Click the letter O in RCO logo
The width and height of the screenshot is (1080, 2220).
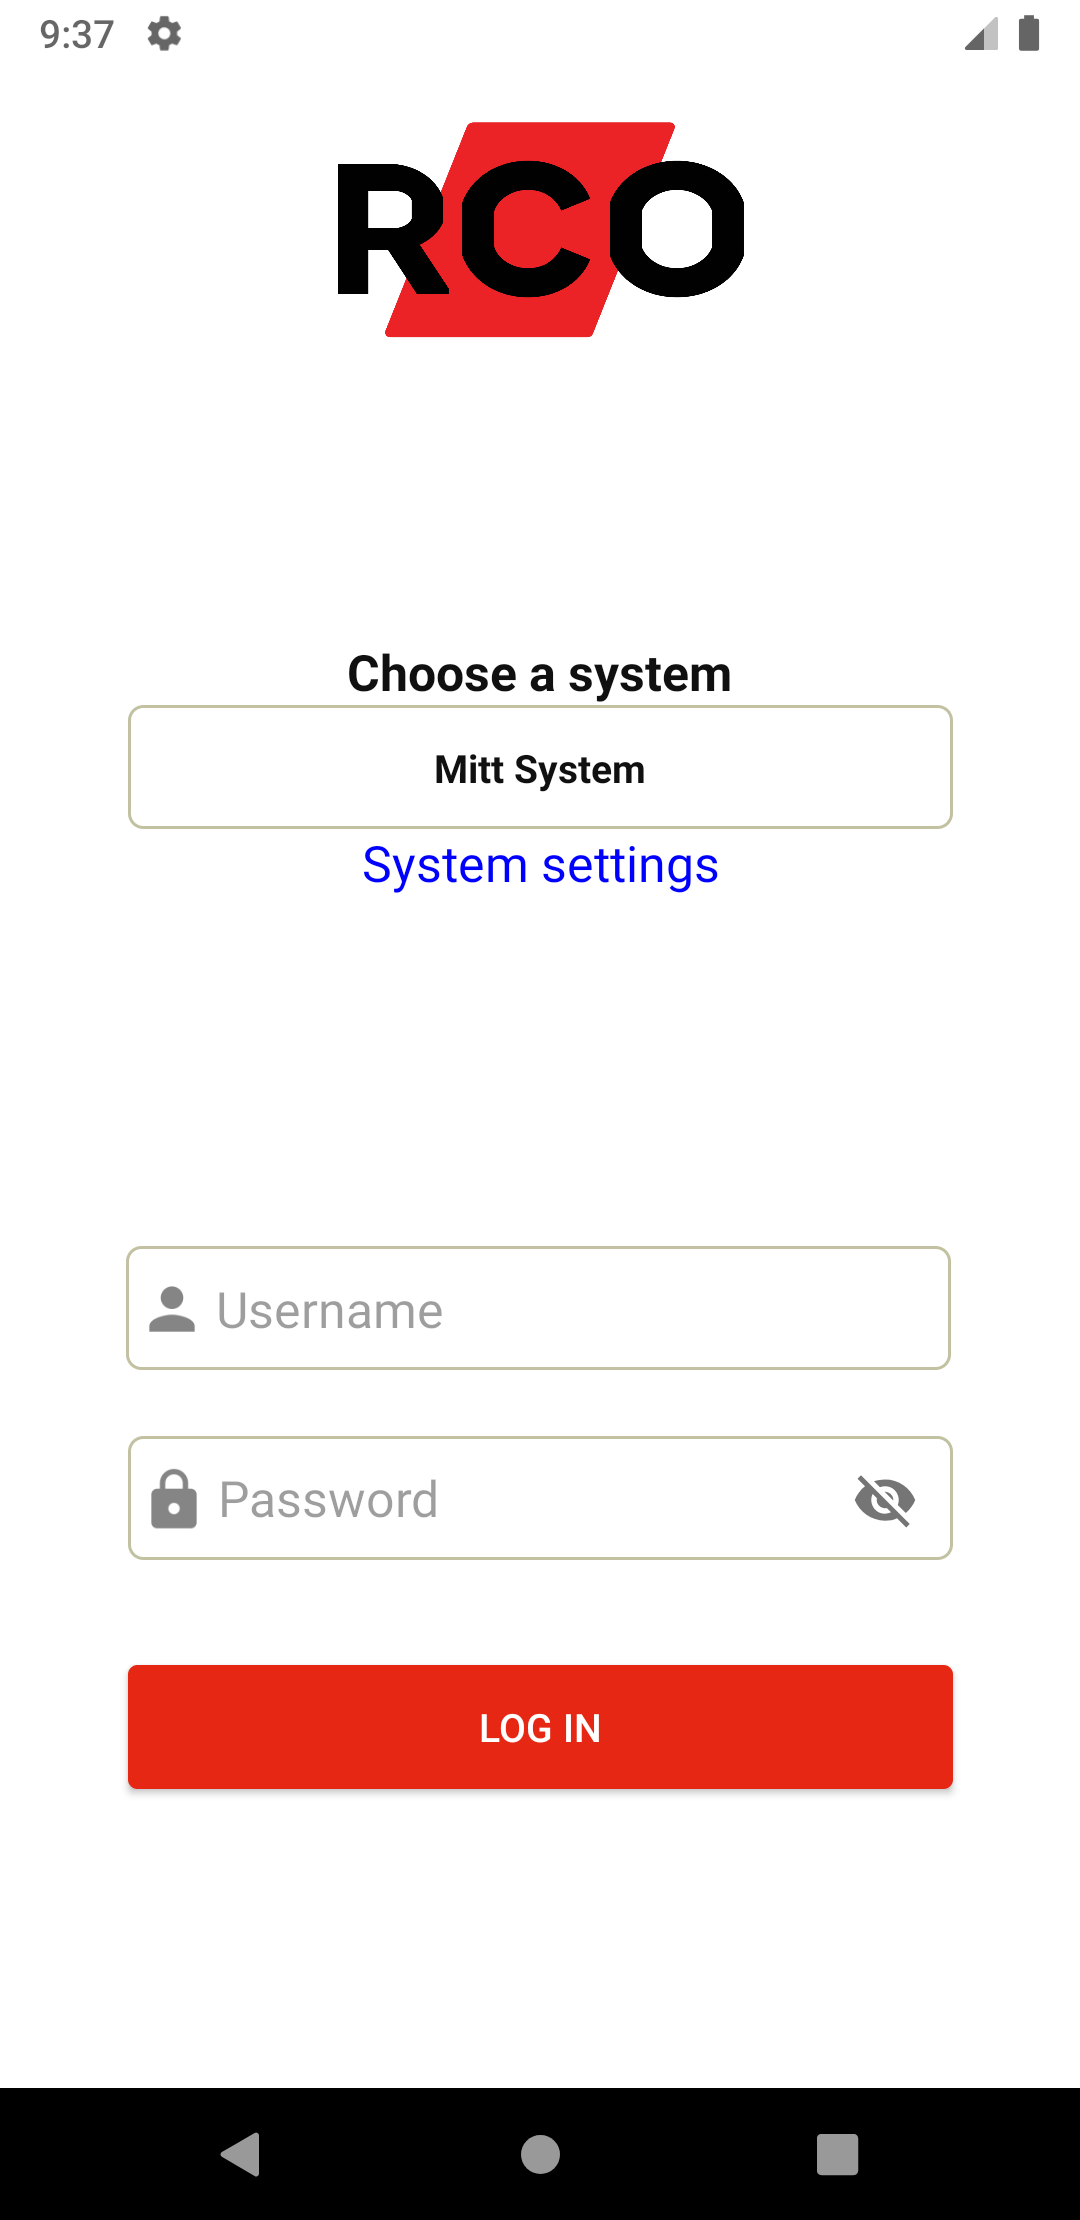677,229
